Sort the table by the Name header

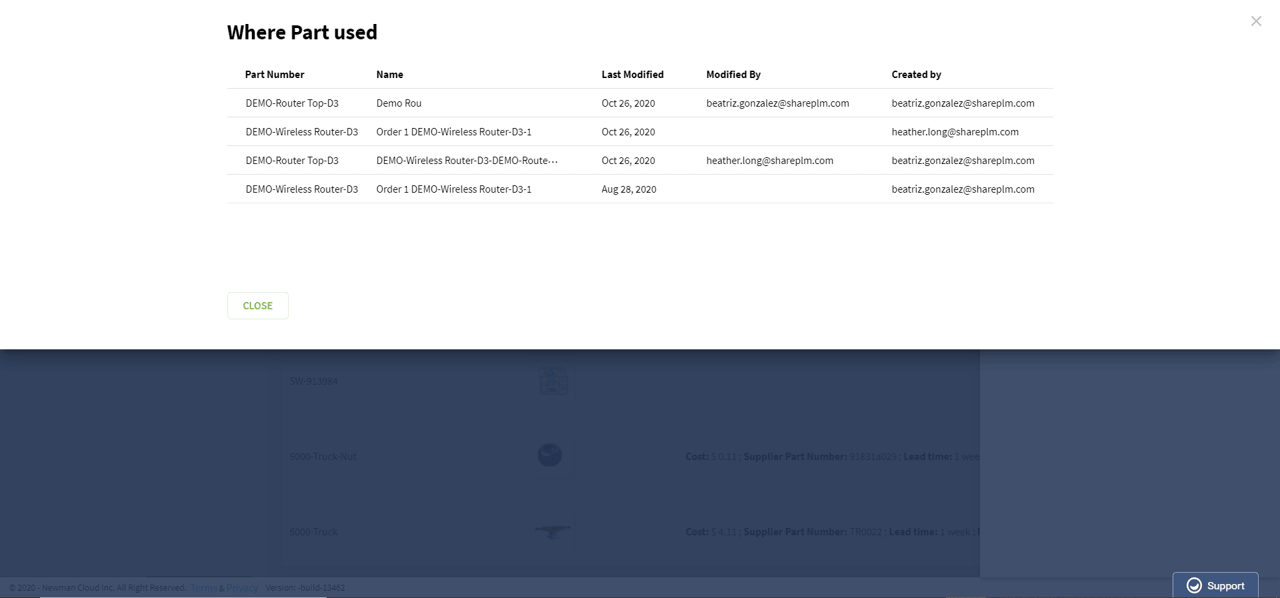389,74
